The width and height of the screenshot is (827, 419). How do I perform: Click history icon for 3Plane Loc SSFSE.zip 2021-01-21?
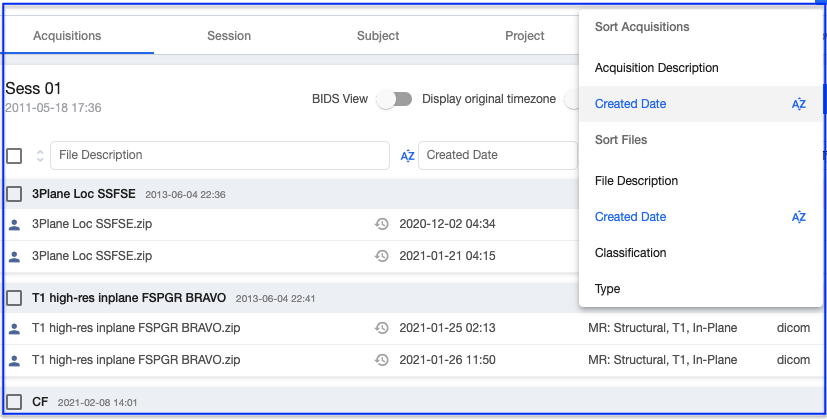pyautogui.click(x=381, y=256)
